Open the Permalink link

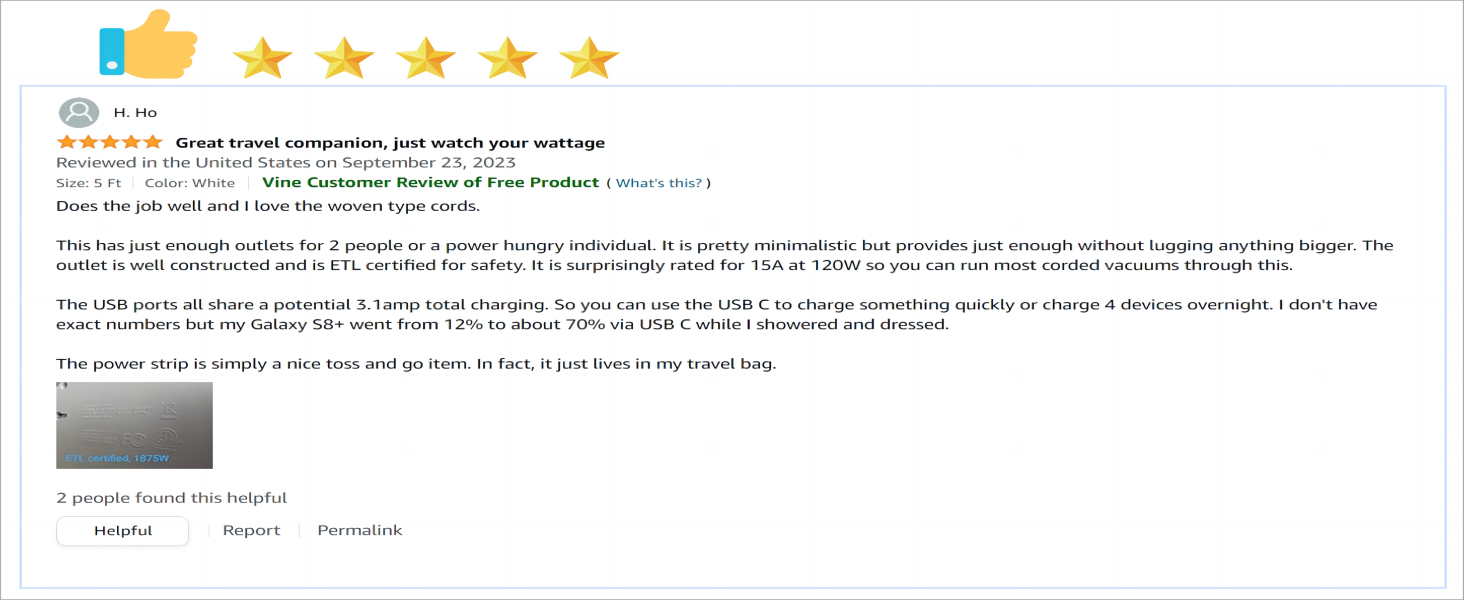click(x=359, y=531)
